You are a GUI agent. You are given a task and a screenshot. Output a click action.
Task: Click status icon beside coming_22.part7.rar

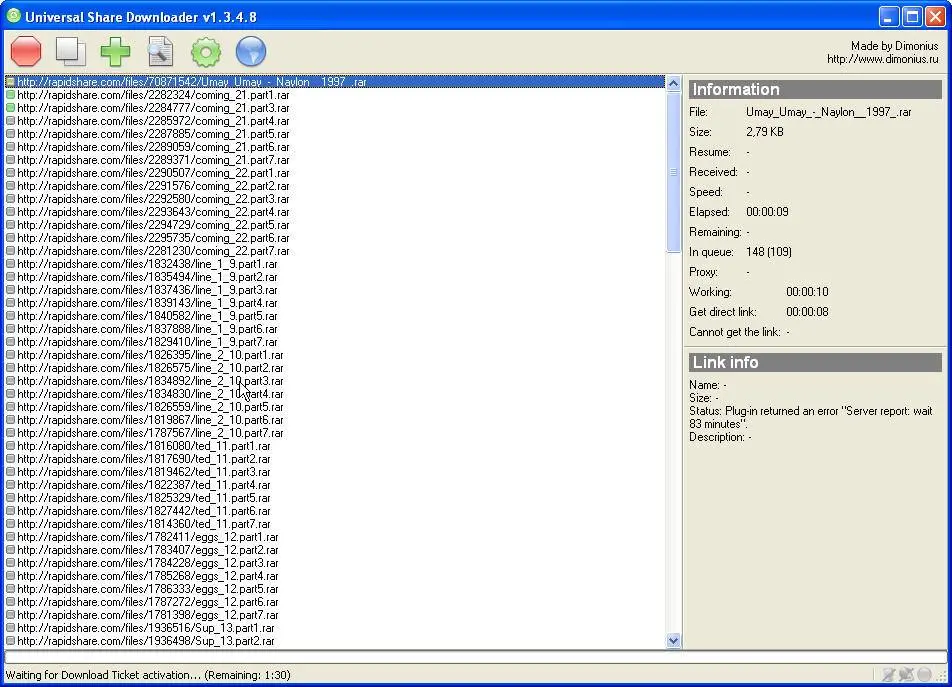(x=10, y=251)
